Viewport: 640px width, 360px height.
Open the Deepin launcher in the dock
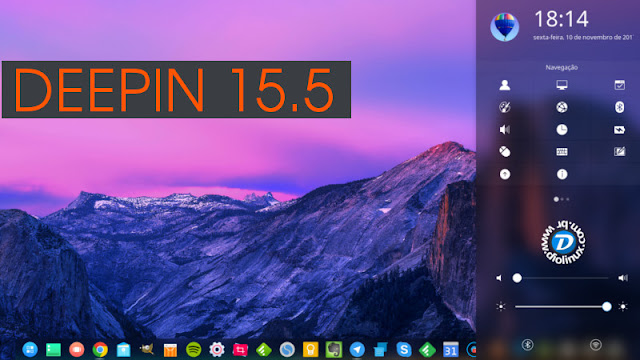(30, 349)
